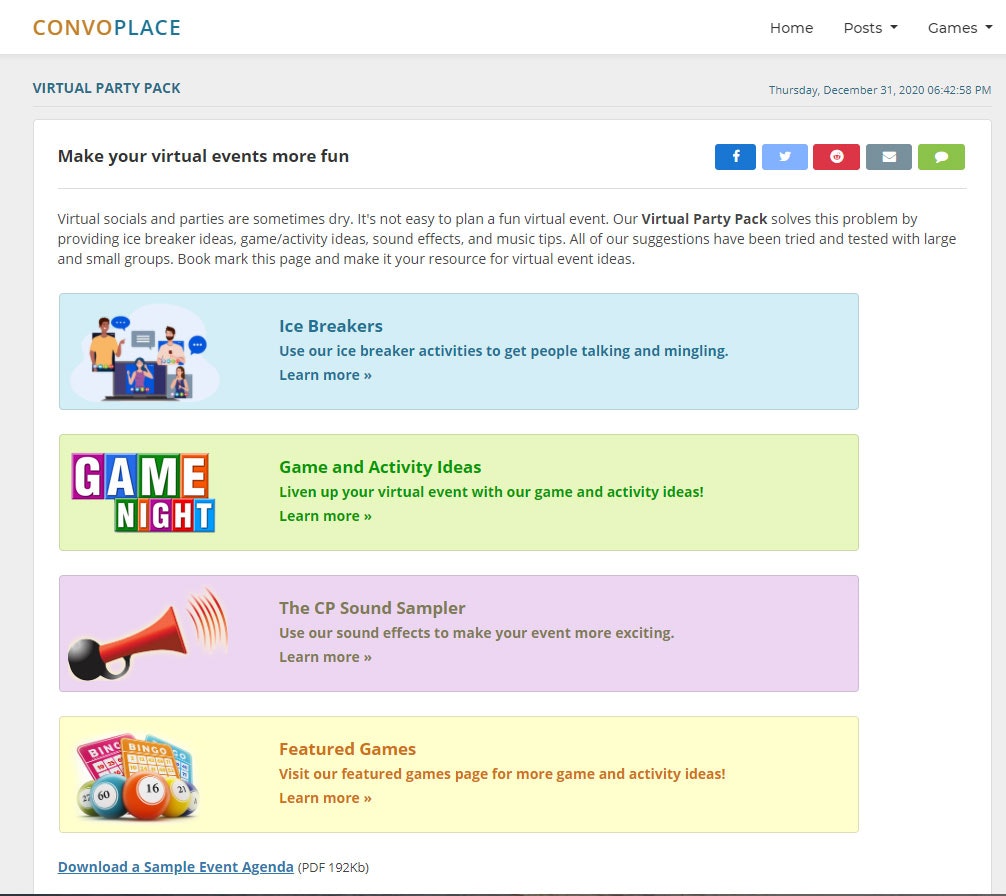Expand the Posts dropdown menu
Image resolution: width=1006 pixels, height=896 pixels.
(869, 28)
